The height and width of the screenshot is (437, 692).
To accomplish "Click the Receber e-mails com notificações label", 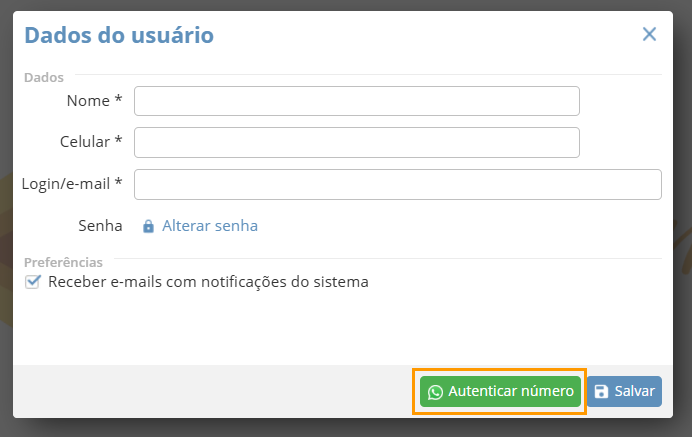I will (208, 282).
